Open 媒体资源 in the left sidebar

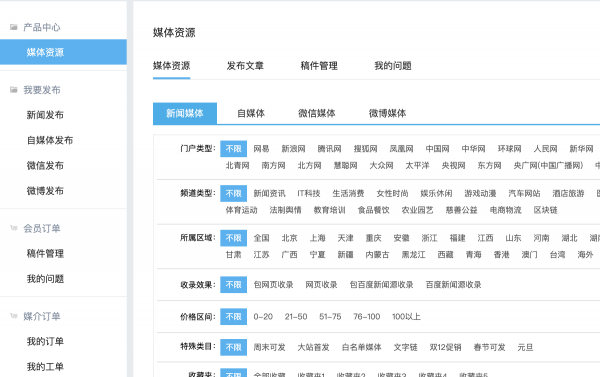[x=63, y=52]
